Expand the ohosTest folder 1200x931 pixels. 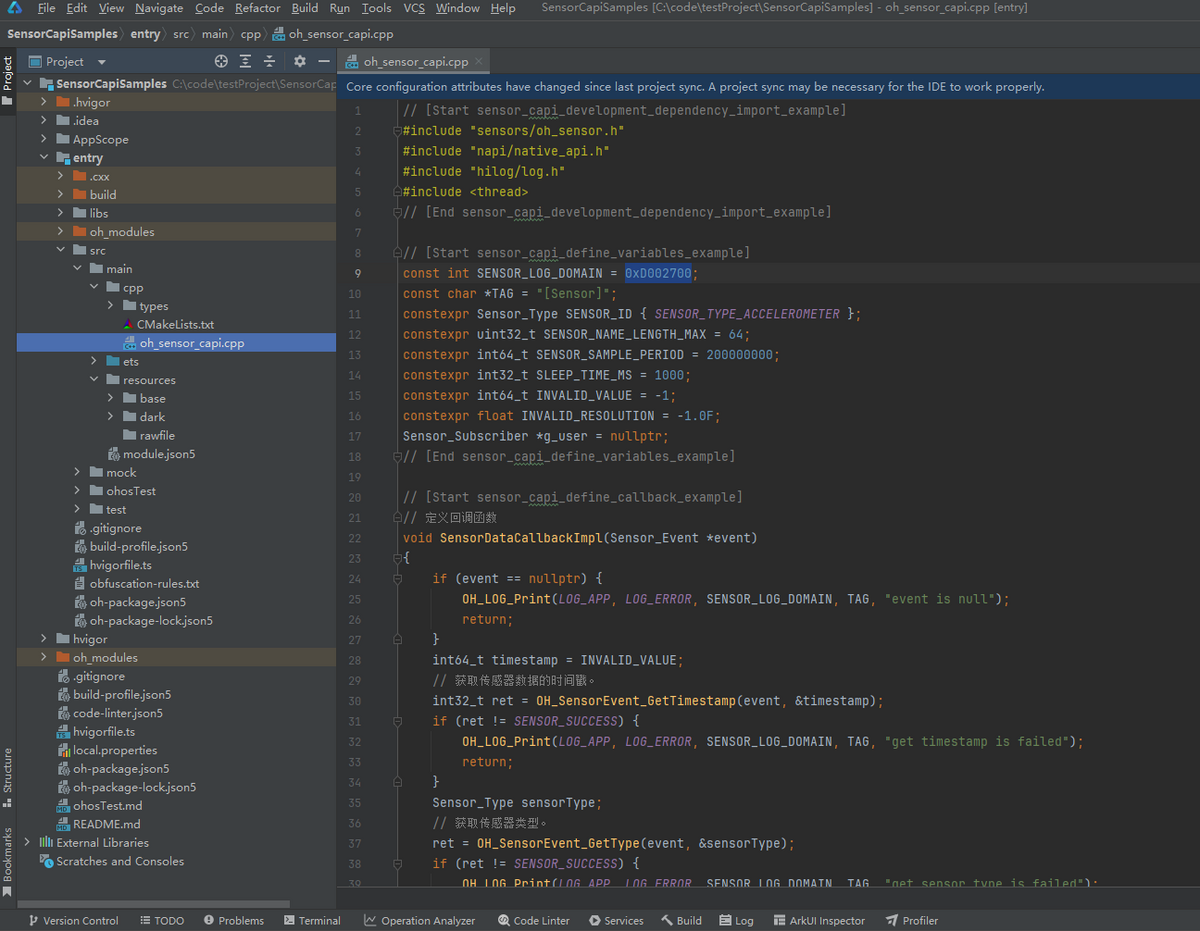point(78,491)
